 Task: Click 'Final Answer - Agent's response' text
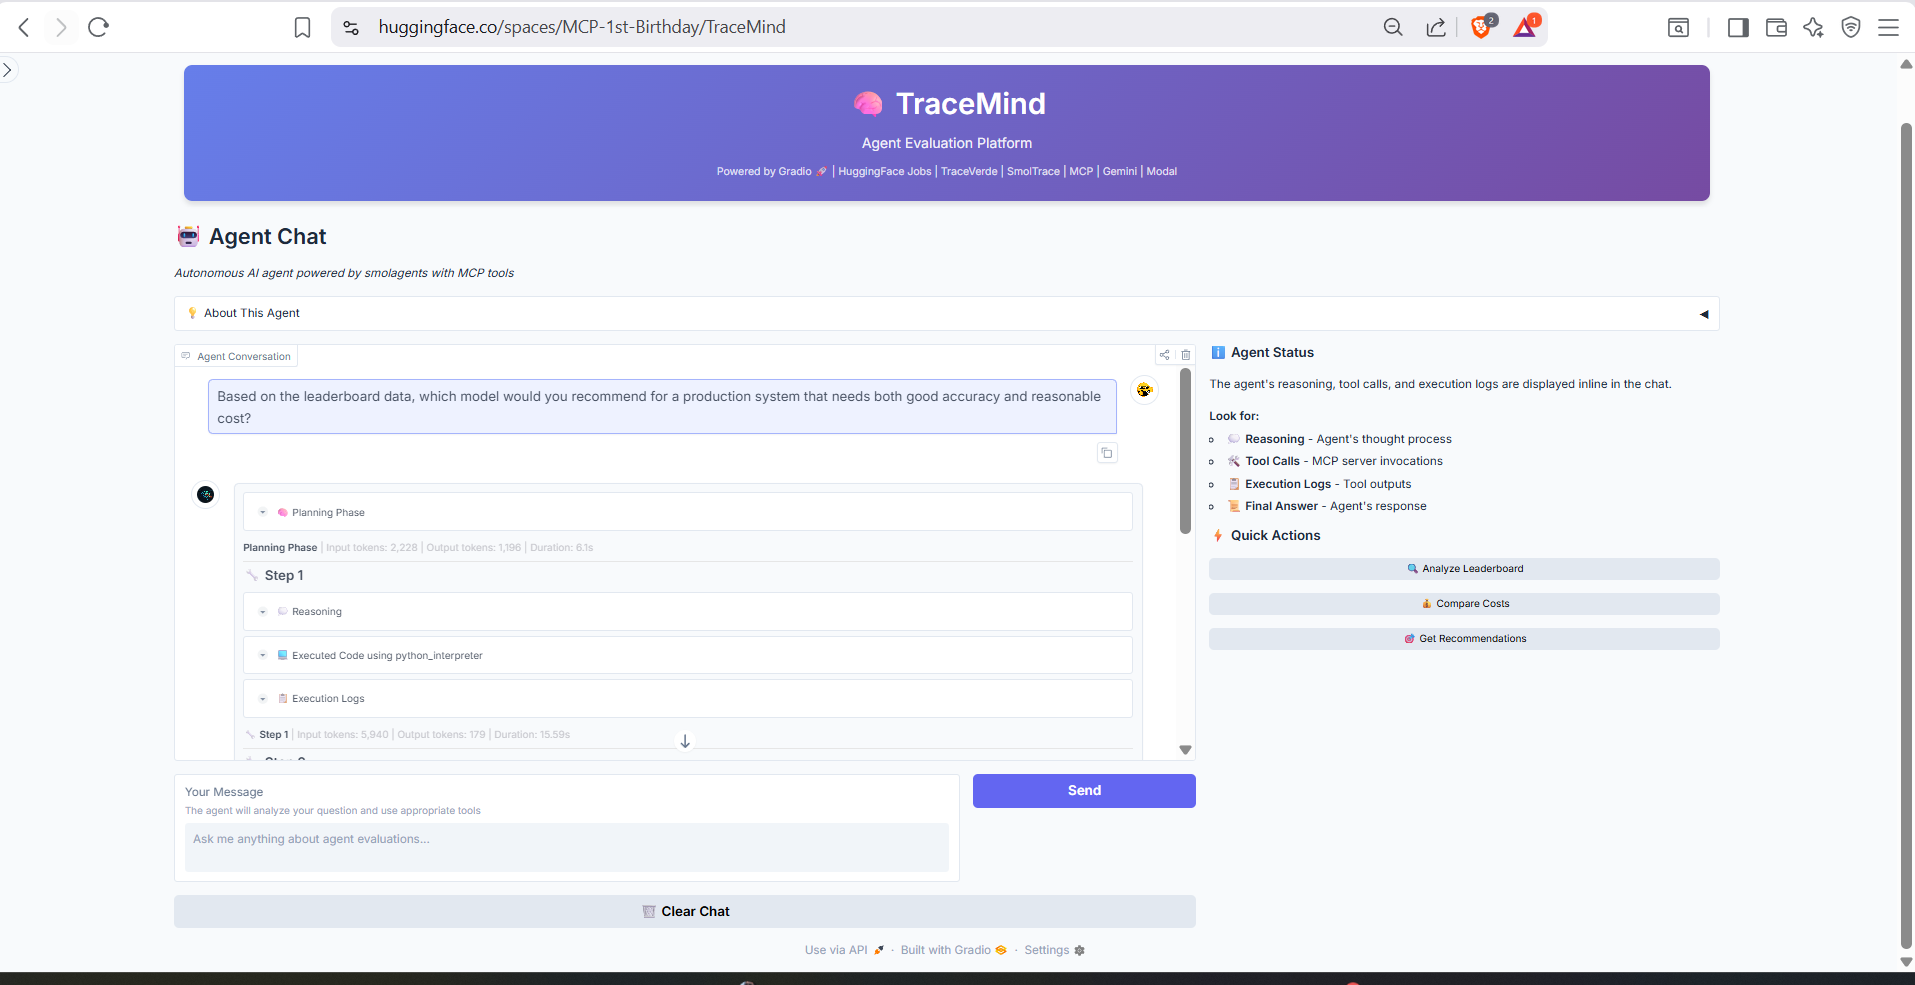1335,506
